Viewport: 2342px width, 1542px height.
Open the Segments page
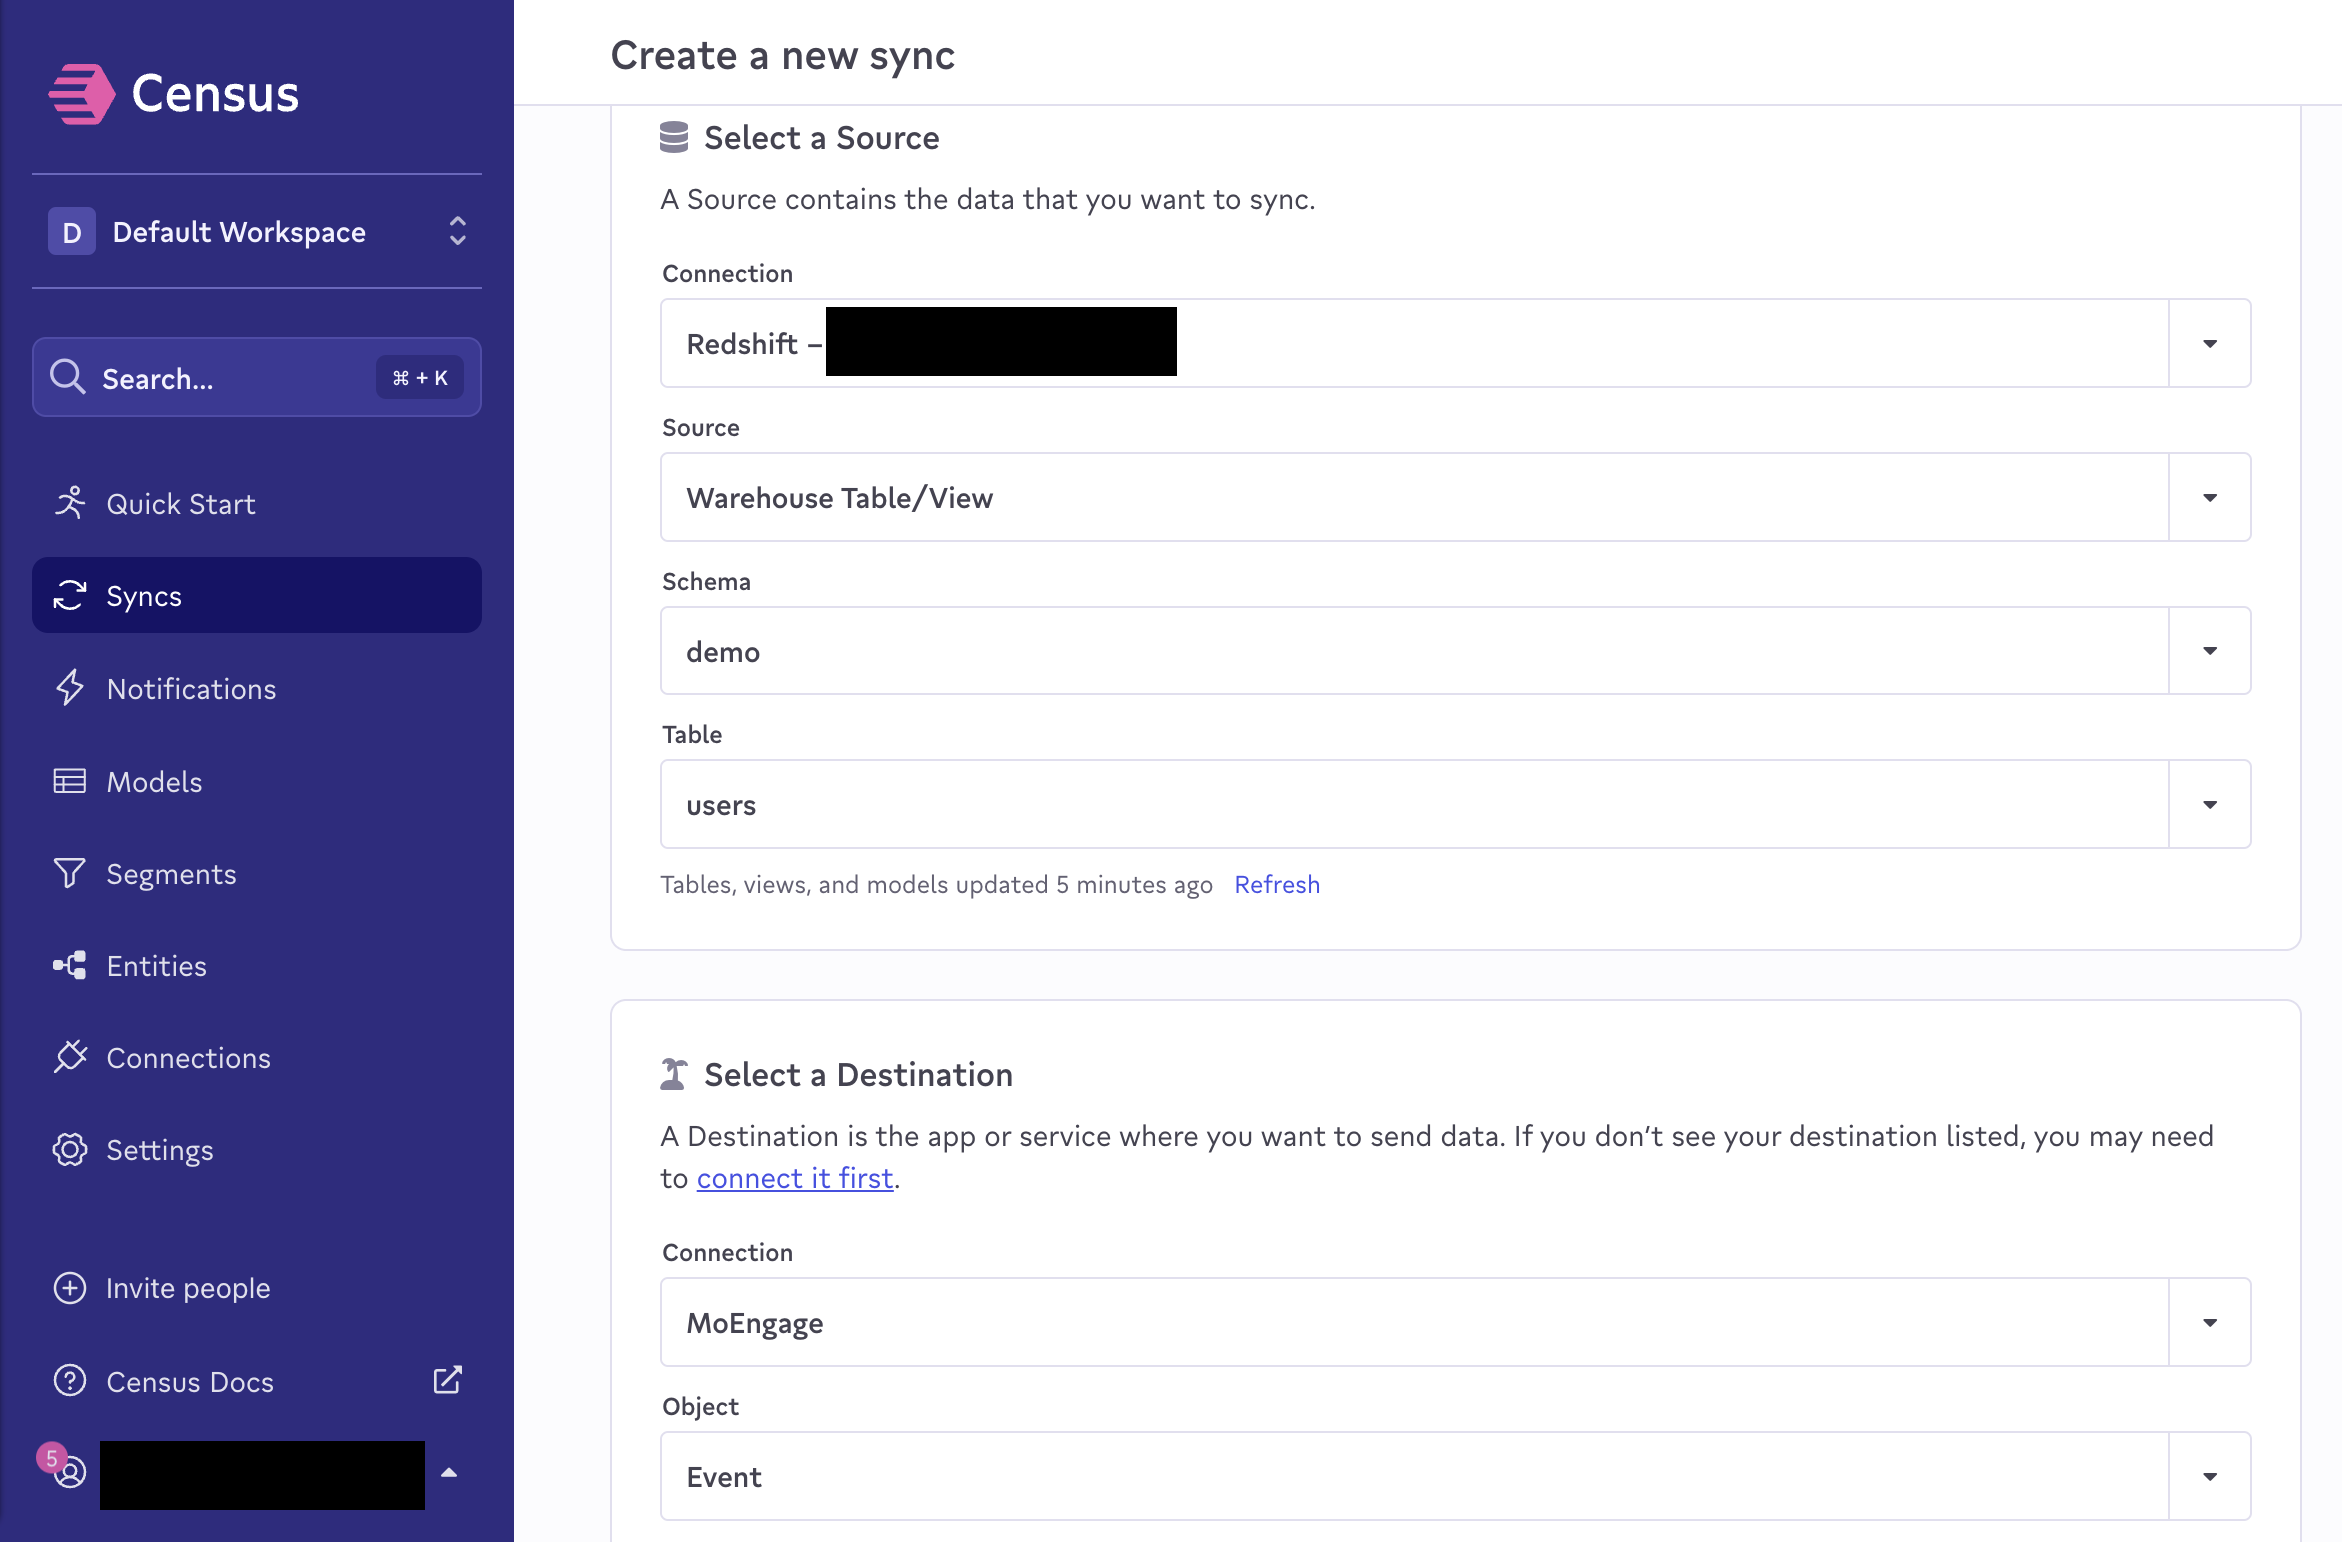[171, 873]
